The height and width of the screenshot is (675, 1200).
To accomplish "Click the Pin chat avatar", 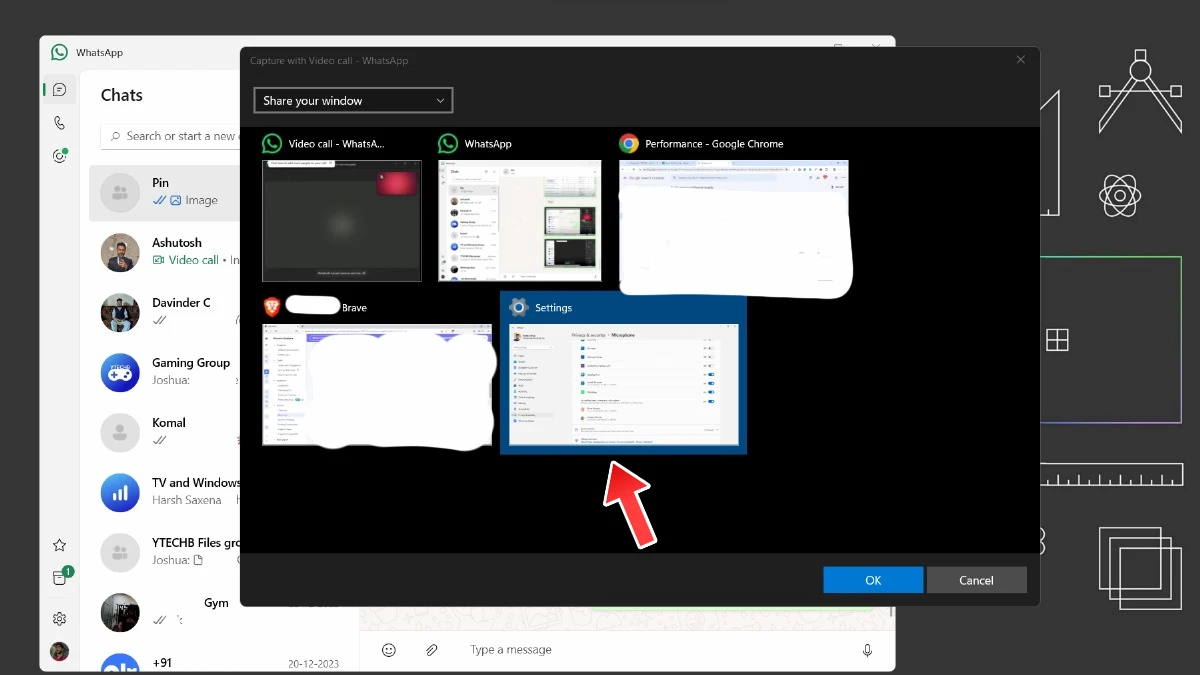I will 120,192.
